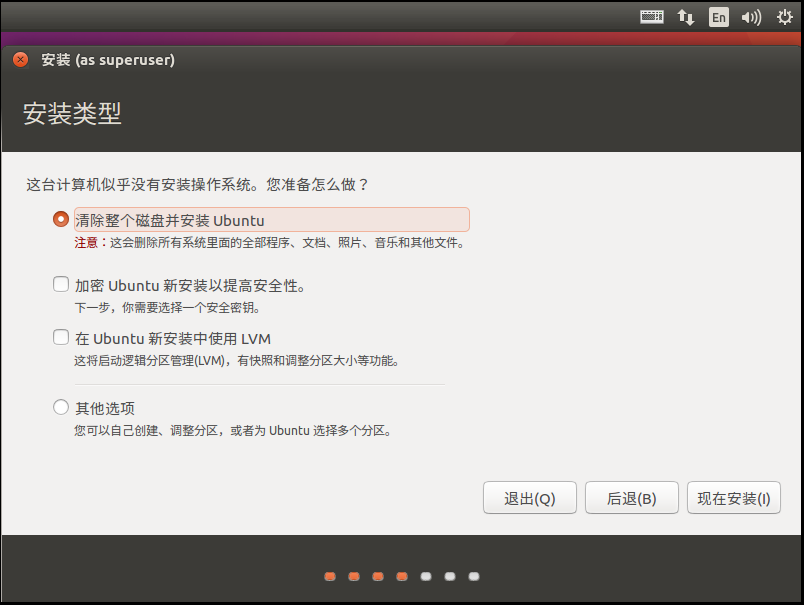Click the En keyboard layout indicator

coord(718,16)
